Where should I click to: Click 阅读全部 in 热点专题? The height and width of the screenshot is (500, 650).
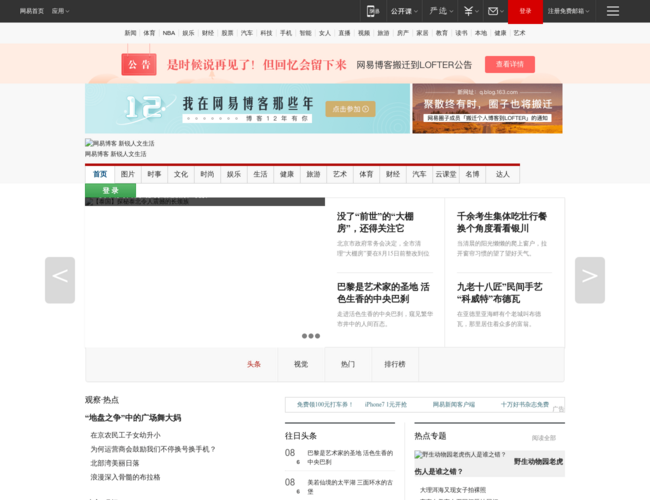click(x=543, y=438)
